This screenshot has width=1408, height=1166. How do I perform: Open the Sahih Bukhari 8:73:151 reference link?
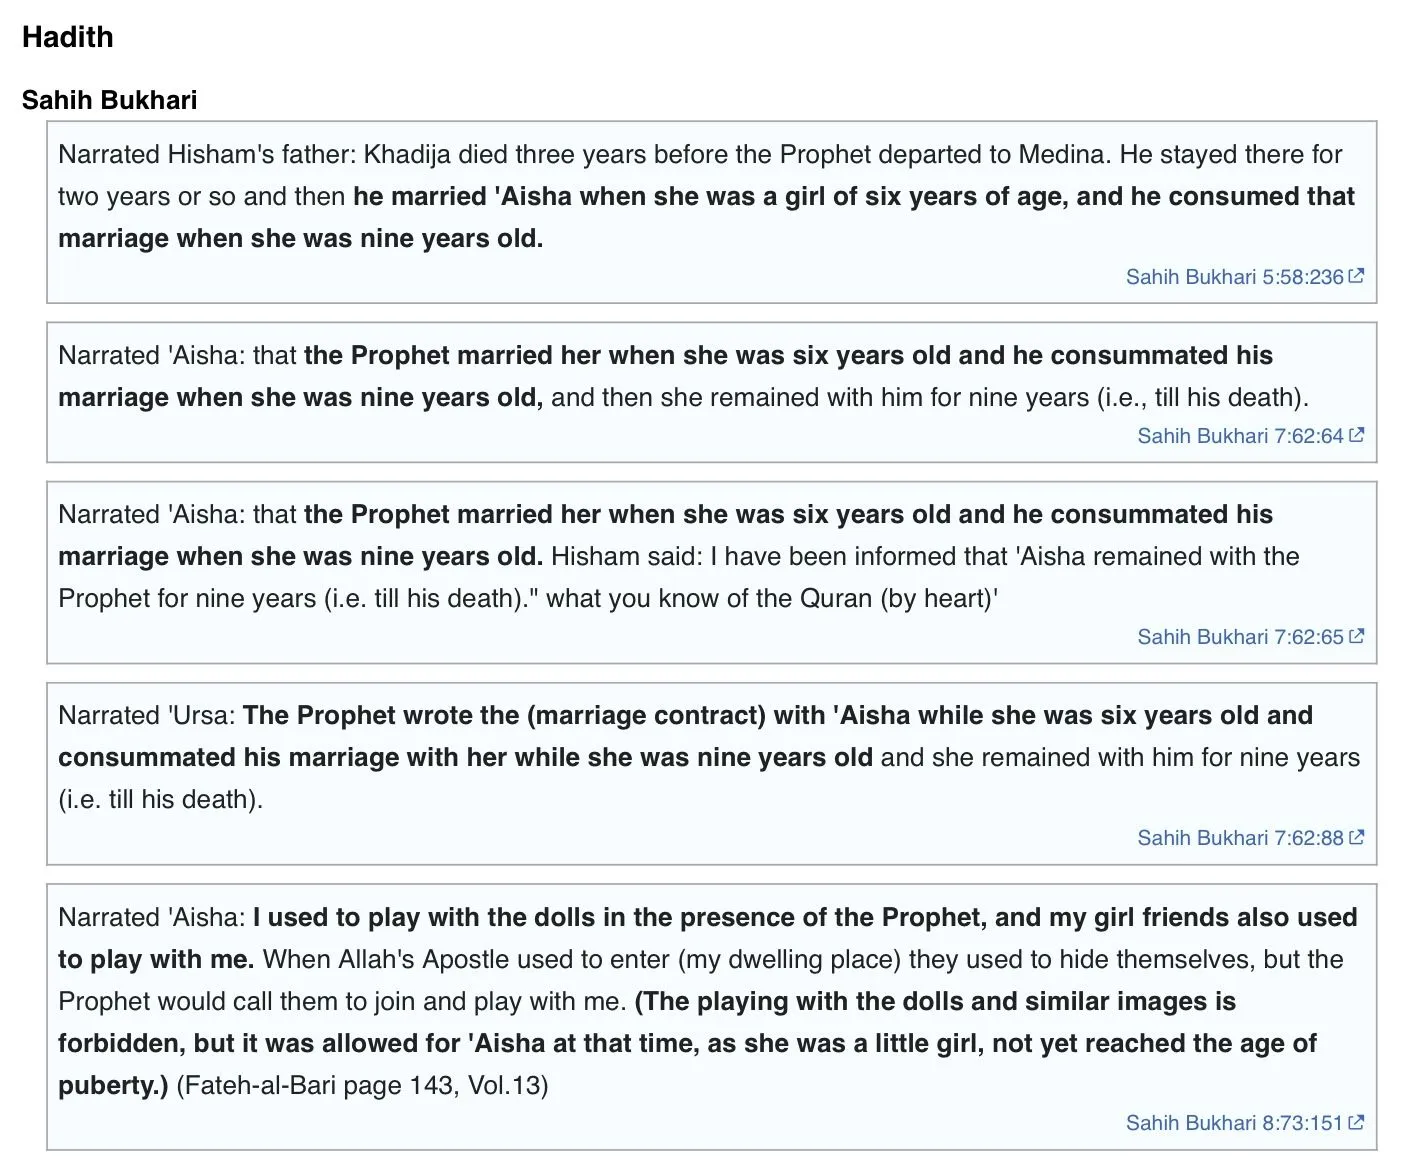point(1234,1123)
